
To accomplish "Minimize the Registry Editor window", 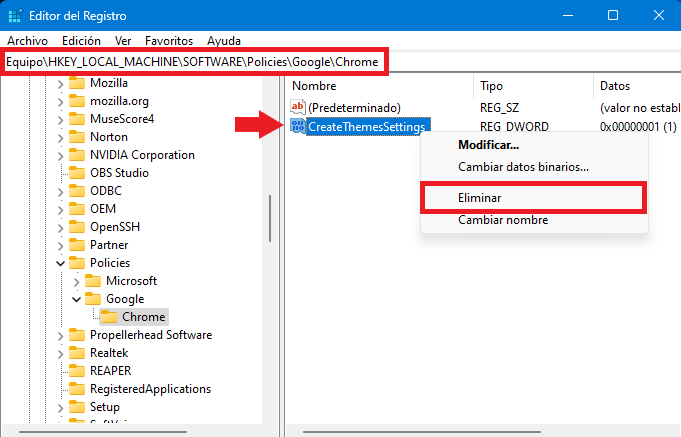I will tap(568, 15).
